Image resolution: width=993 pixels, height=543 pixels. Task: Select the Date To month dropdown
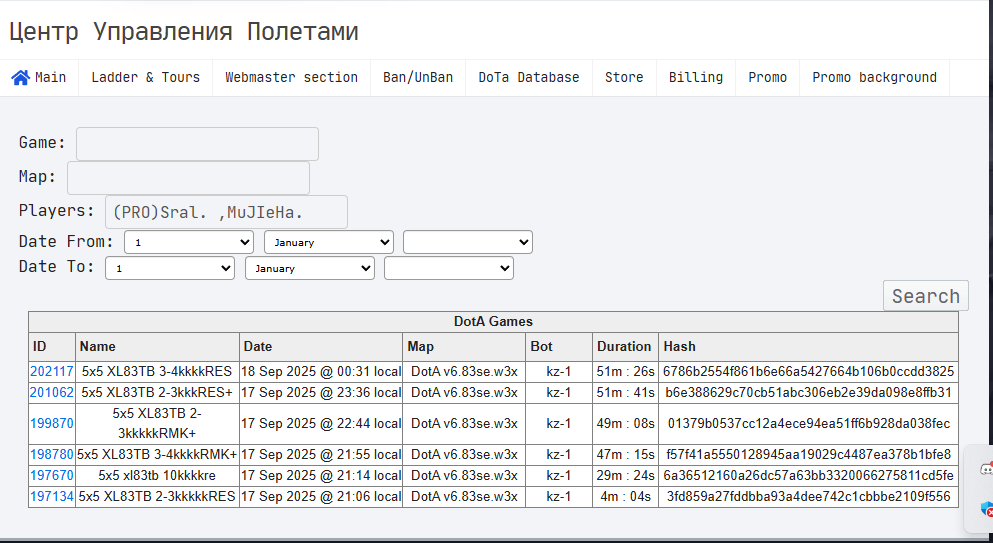310,268
